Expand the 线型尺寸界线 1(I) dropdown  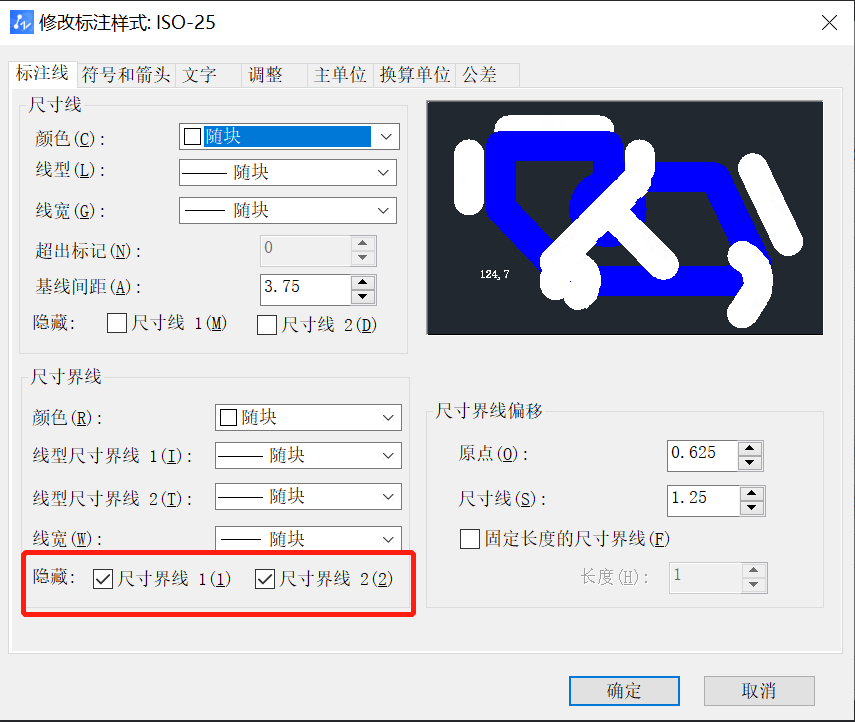tap(388, 455)
